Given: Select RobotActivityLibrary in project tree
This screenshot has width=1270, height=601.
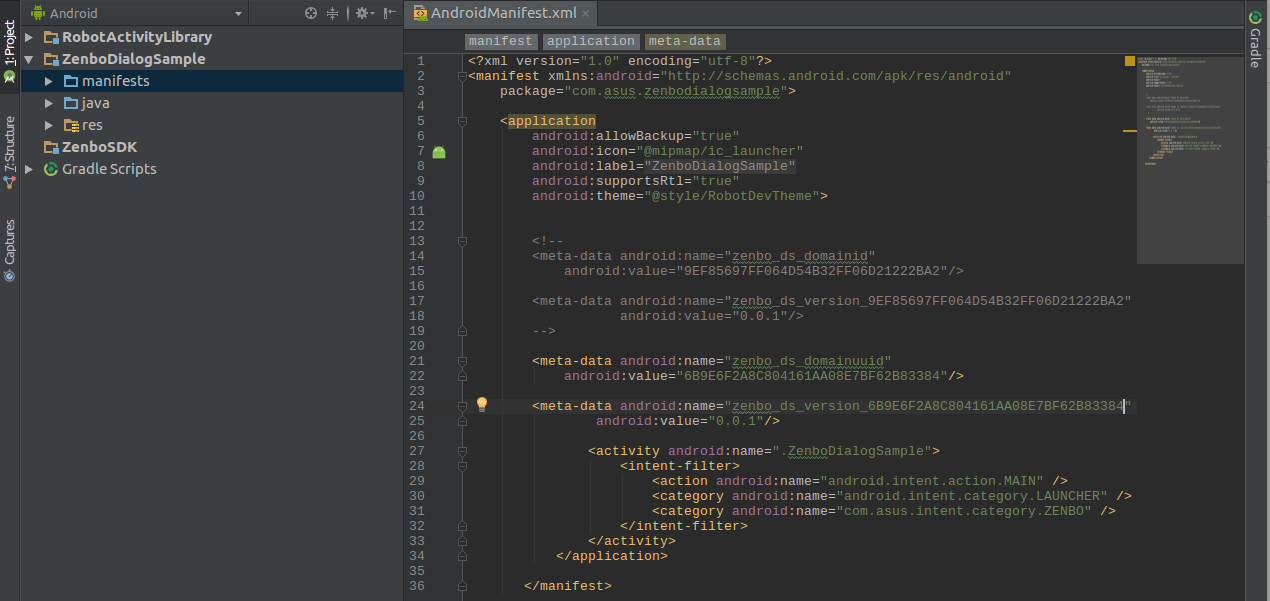Looking at the screenshot, I should (x=211, y=37).
